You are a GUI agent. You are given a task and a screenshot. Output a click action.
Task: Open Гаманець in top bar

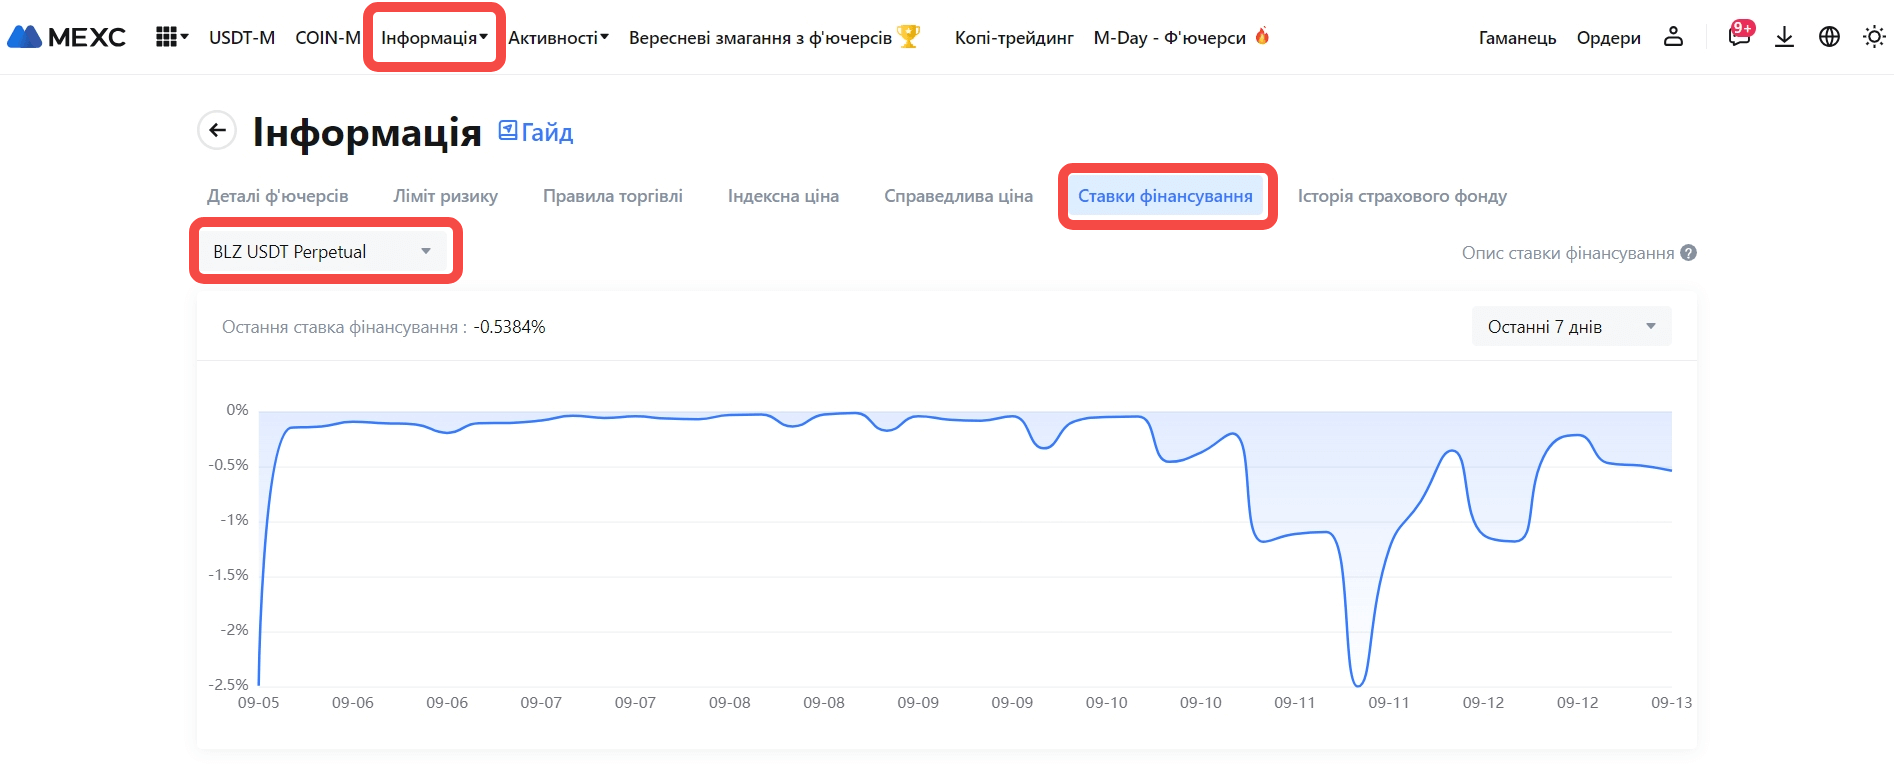pos(1517,38)
